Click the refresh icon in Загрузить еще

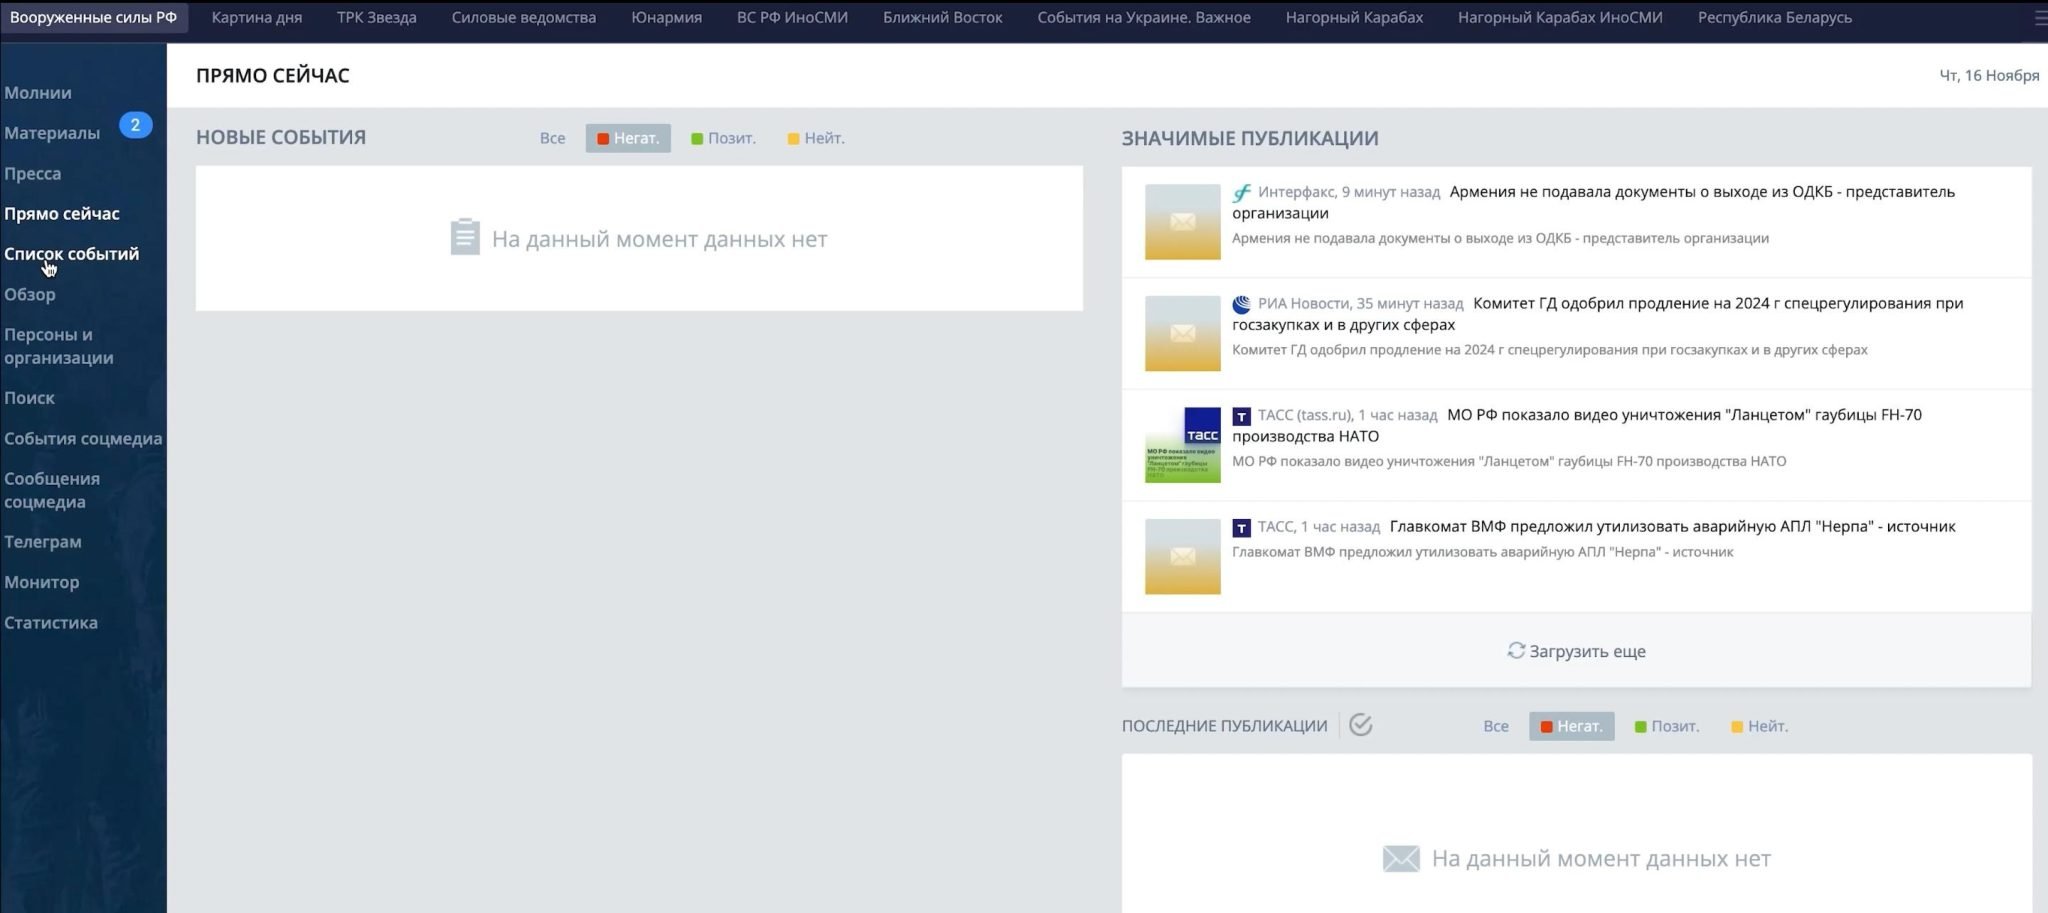(x=1516, y=651)
